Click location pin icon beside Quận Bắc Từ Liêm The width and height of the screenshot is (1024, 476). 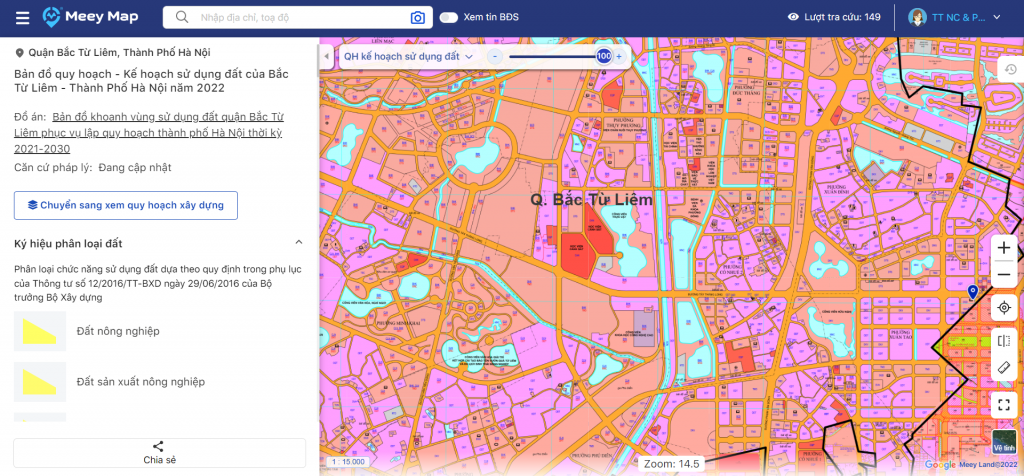click(19, 53)
